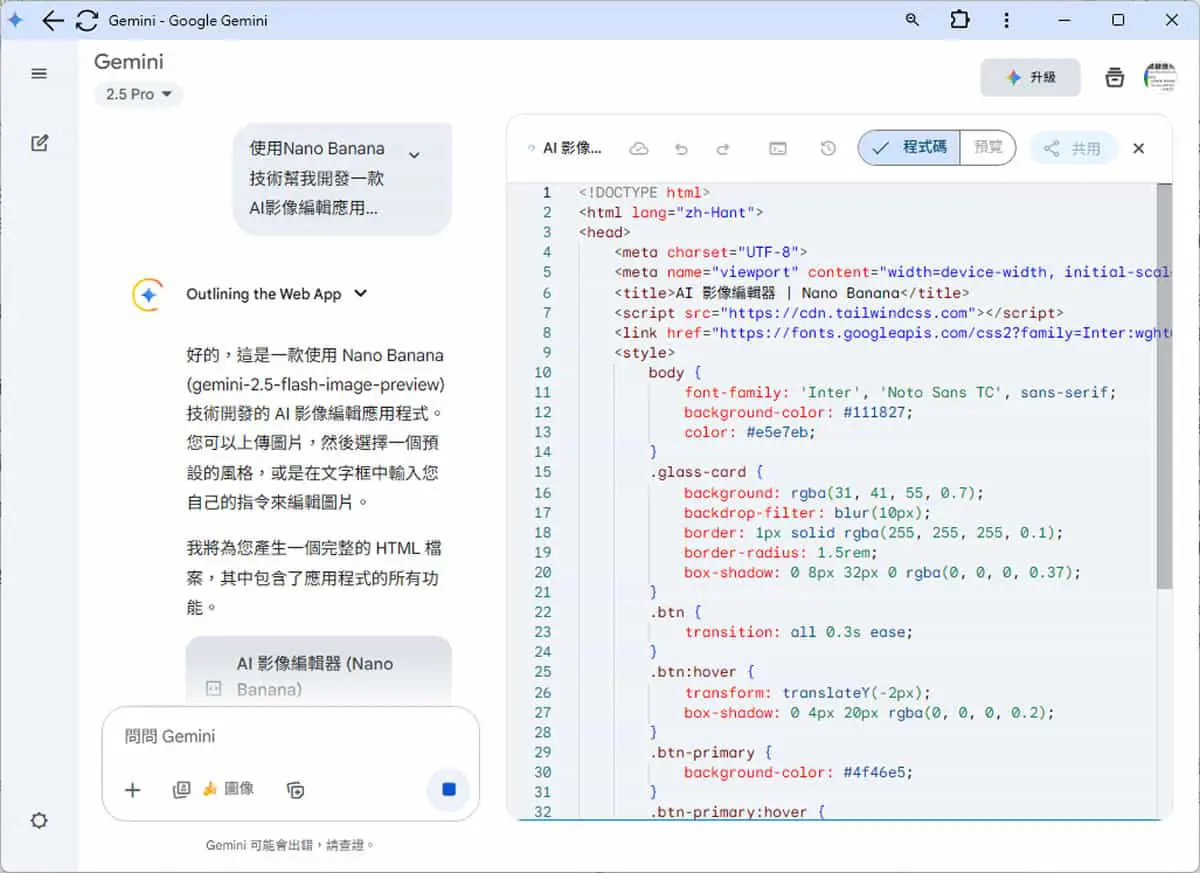Image resolution: width=1200 pixels, height=873 pixels.
Task: Open the 2.5 Pro model dropdown
Action: pos(139,94)
